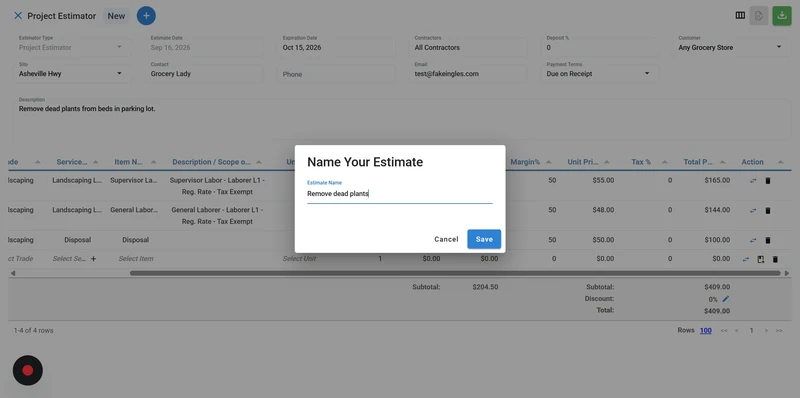Image resolution: width=800 pixels, height=398 pixels.
Task: Open the Rows per page 100 selector
Action: coord(706,330)
